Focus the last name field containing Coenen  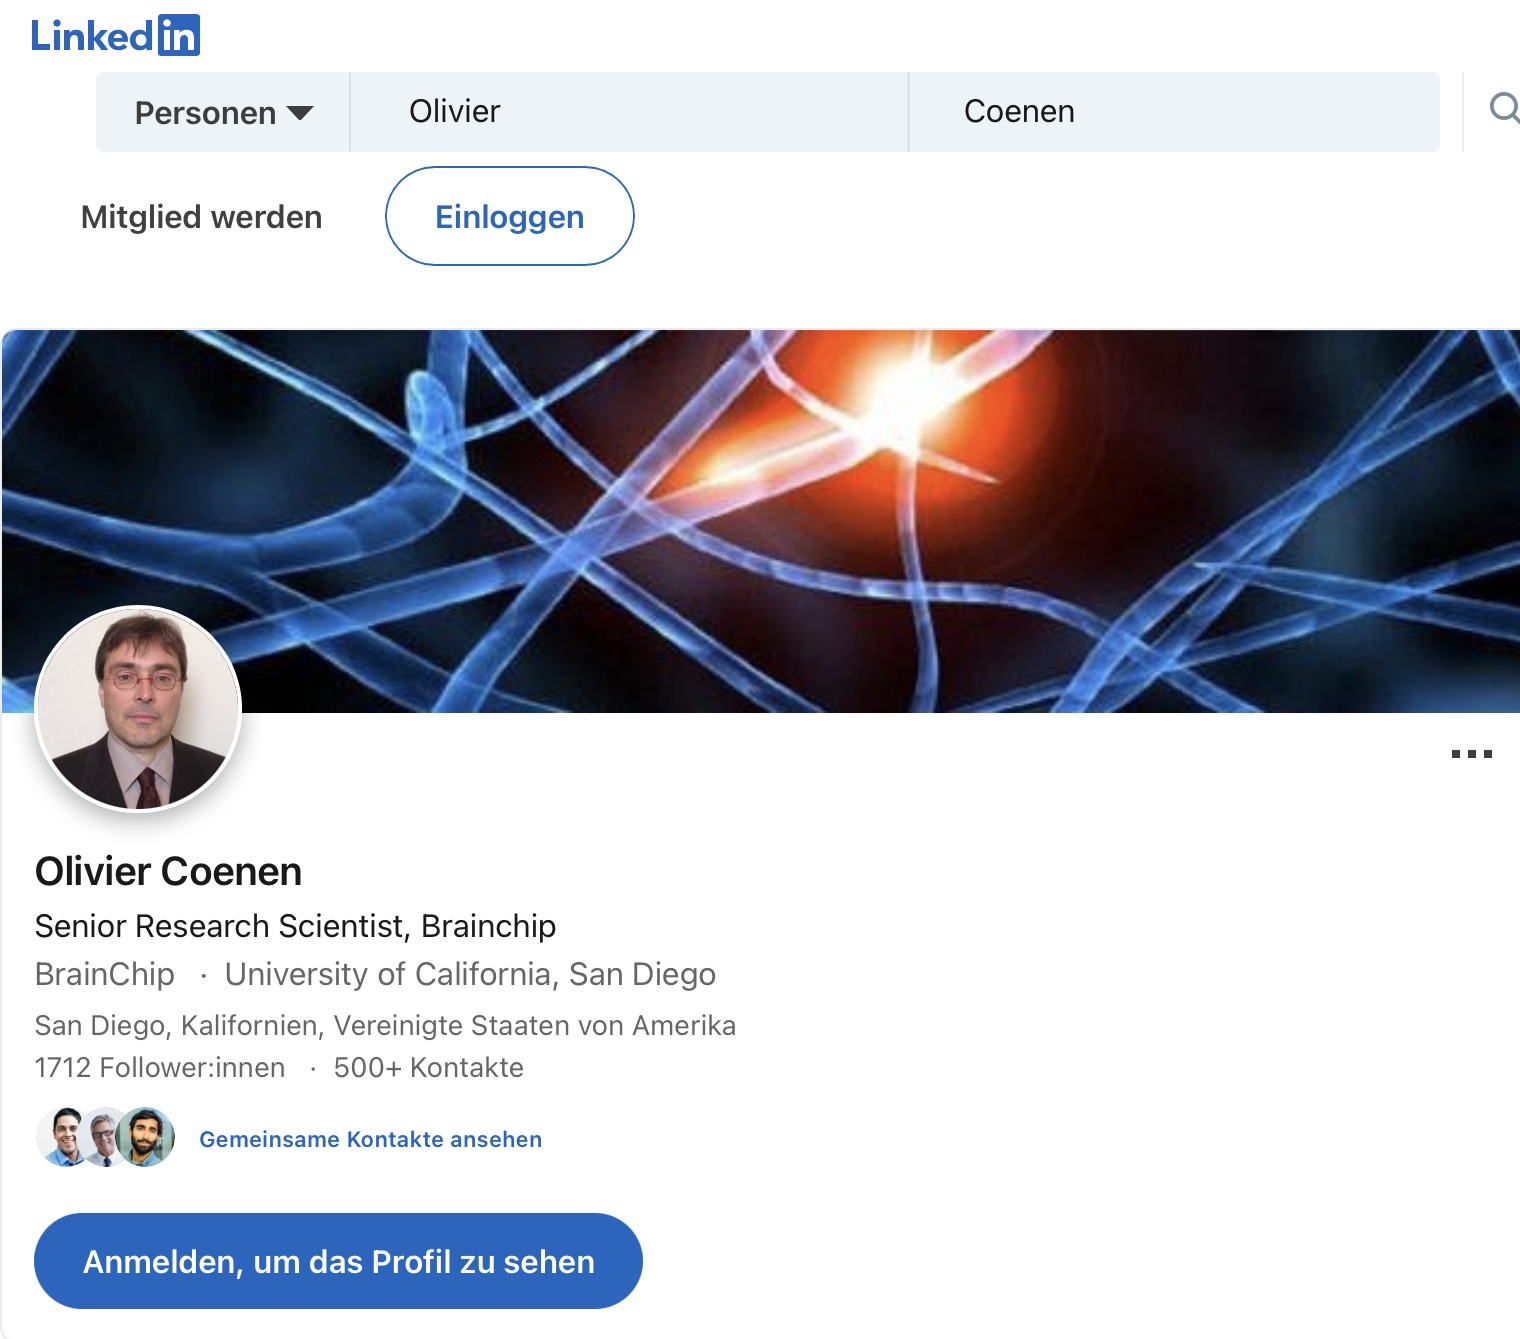click(x=1172, y=112)
